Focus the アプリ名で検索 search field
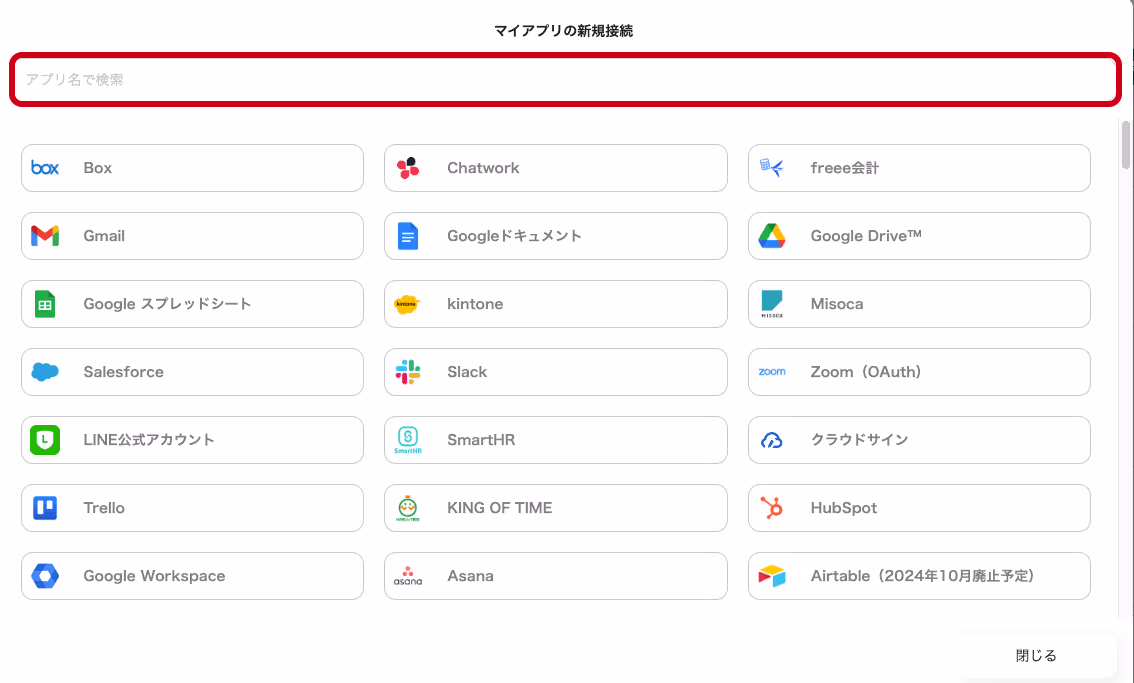Screen dimensions: 1134x683 point(566,80)
